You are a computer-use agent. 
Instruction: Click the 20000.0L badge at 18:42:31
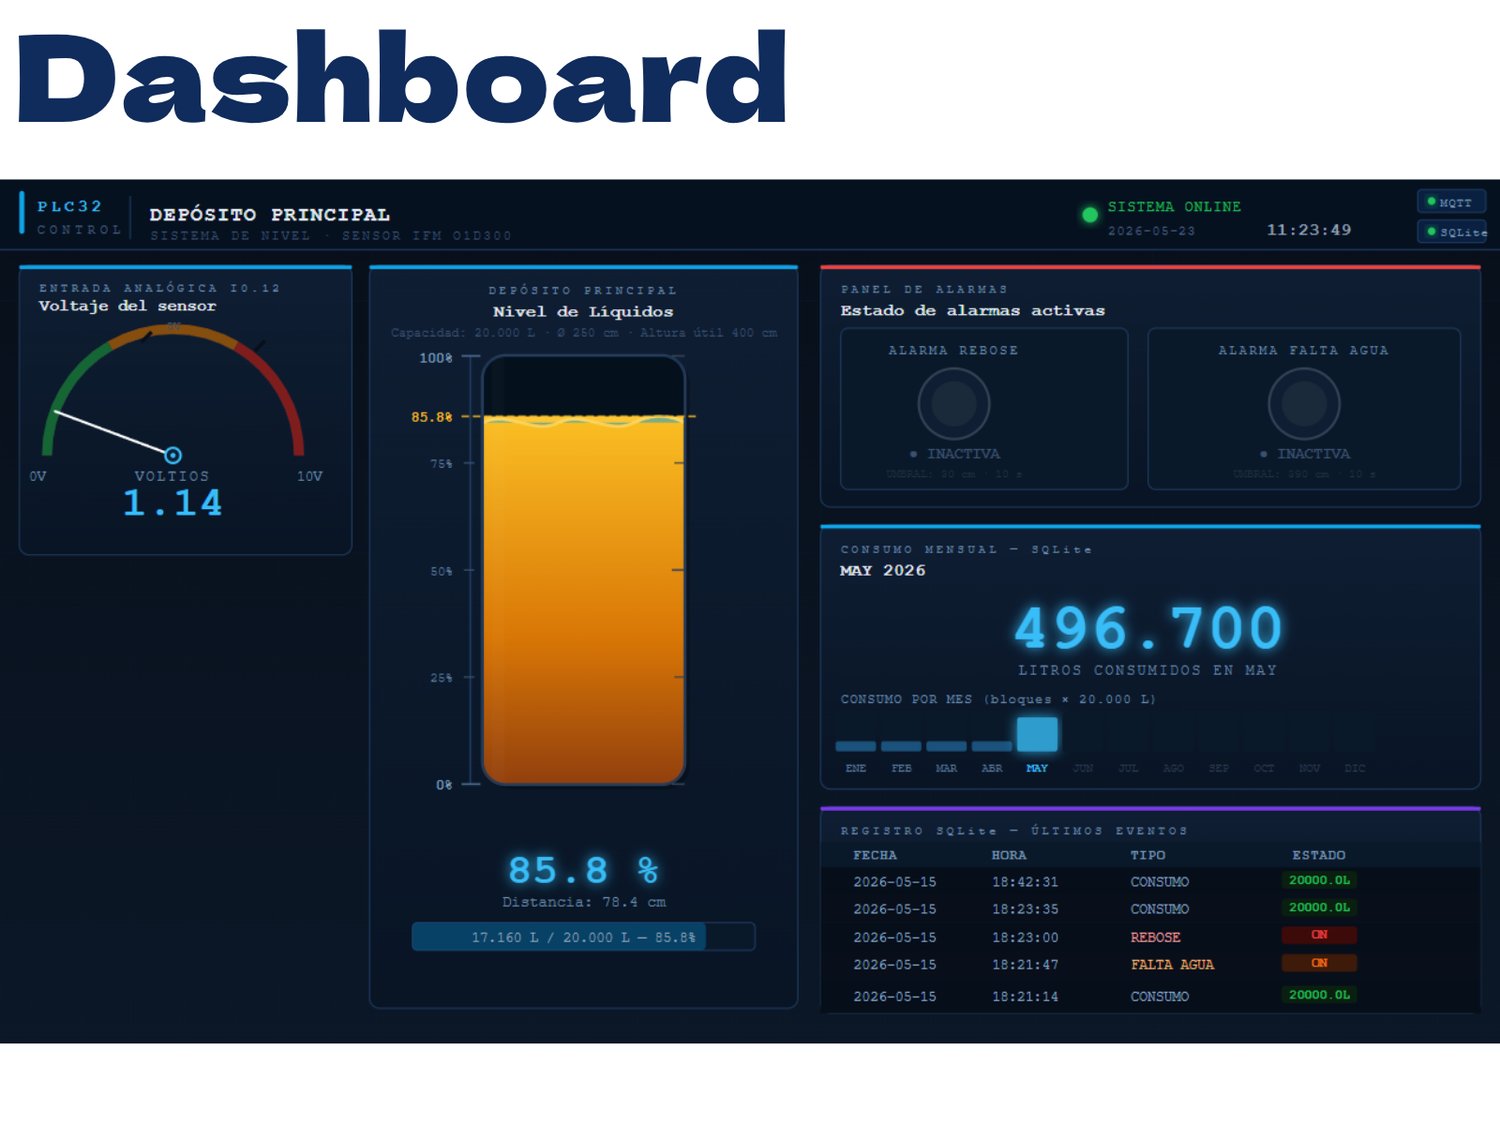[1319, 880]
